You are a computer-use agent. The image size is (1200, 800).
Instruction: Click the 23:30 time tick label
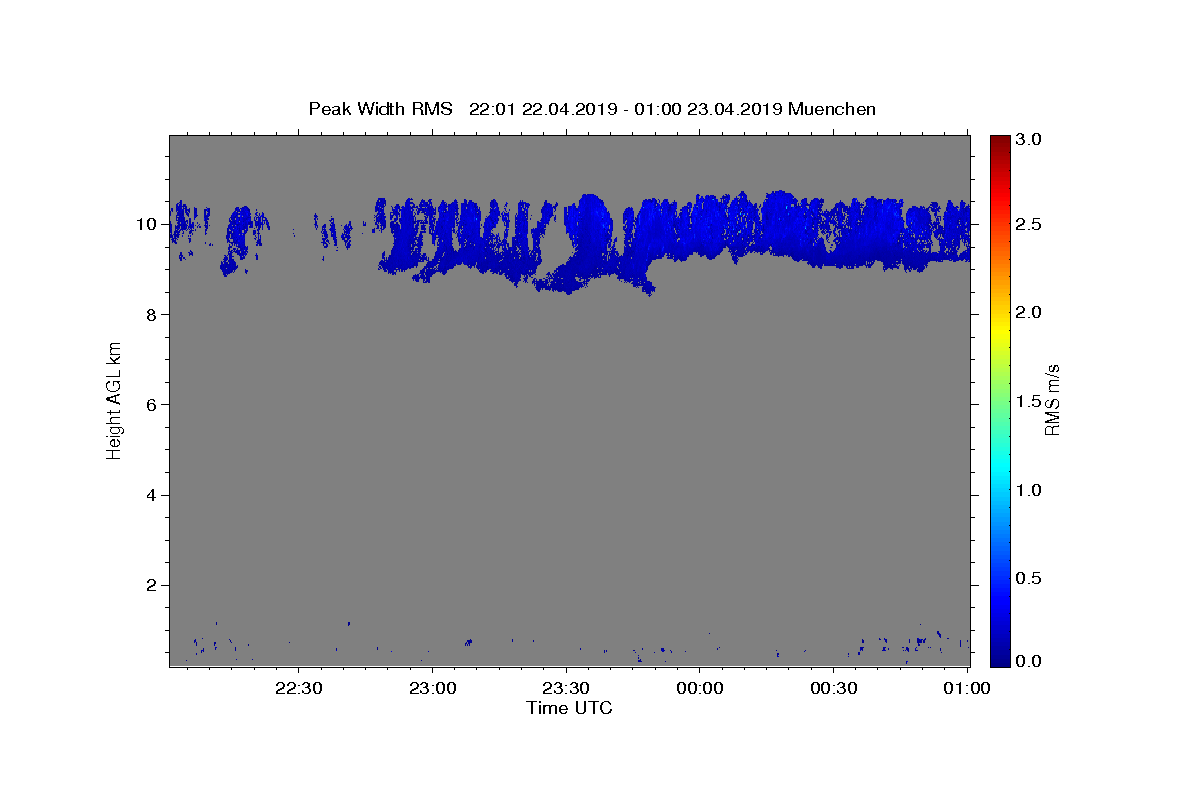[x=566, y=688]
